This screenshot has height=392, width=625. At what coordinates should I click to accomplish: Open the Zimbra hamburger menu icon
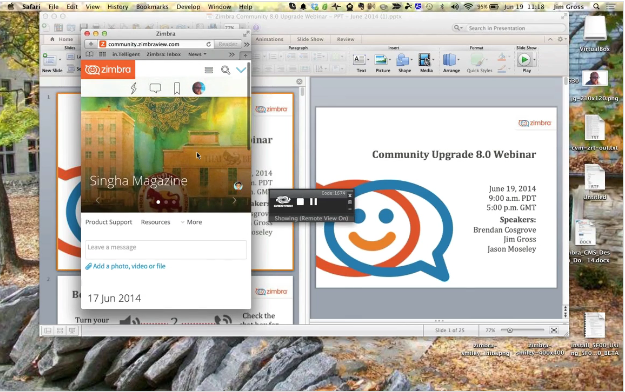[x=208, y=70]
